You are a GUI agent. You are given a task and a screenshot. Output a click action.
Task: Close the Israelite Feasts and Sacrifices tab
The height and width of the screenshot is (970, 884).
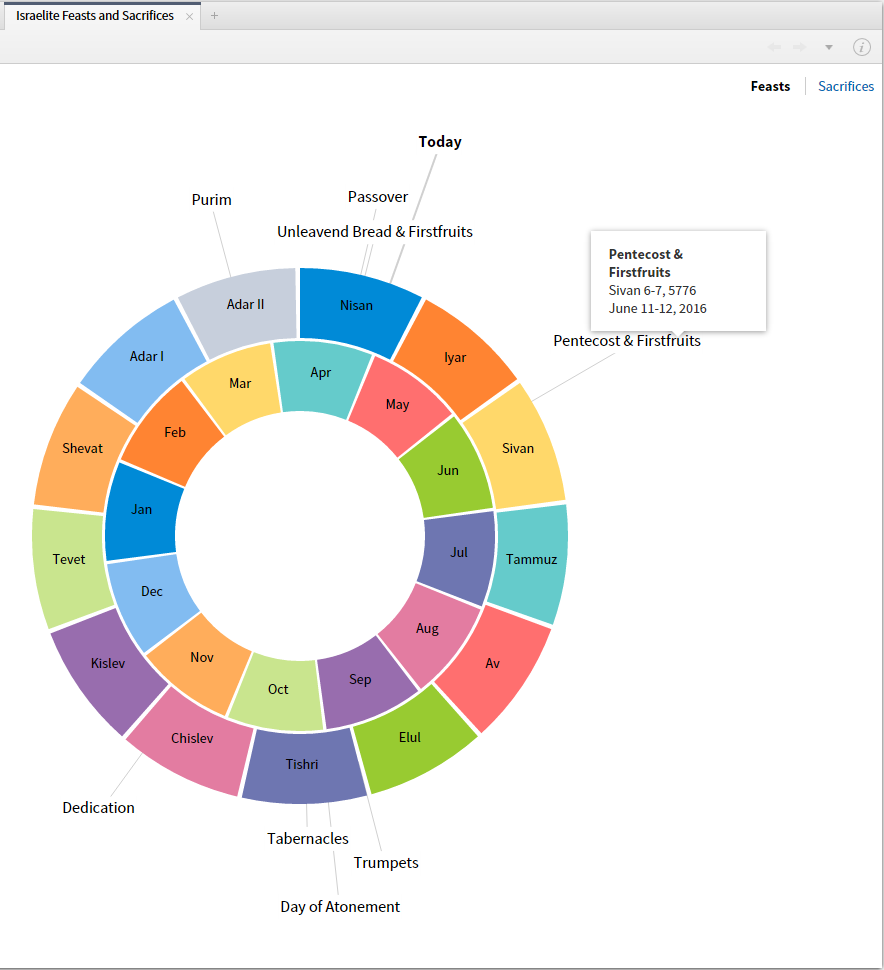point(189,17)
